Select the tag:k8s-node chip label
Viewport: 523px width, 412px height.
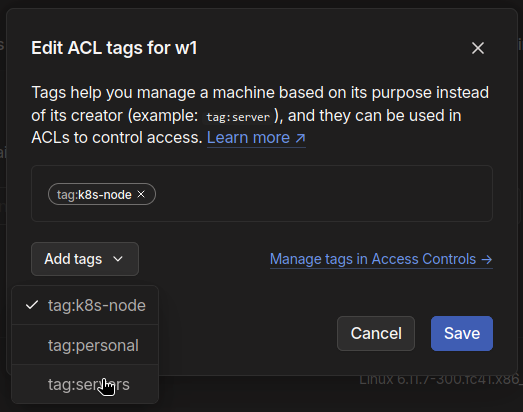(94, 194)
